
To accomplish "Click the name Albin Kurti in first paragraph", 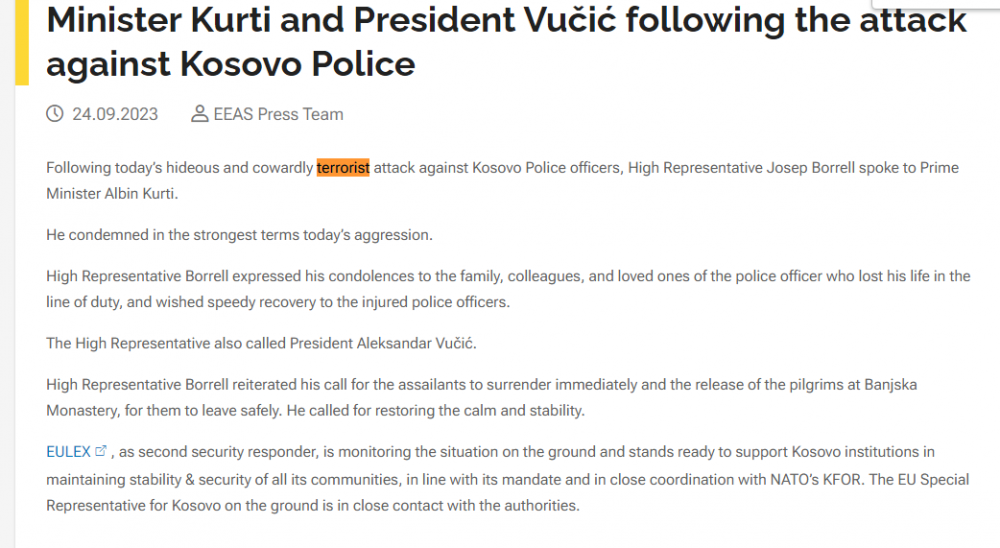I will tap(140, 193).
